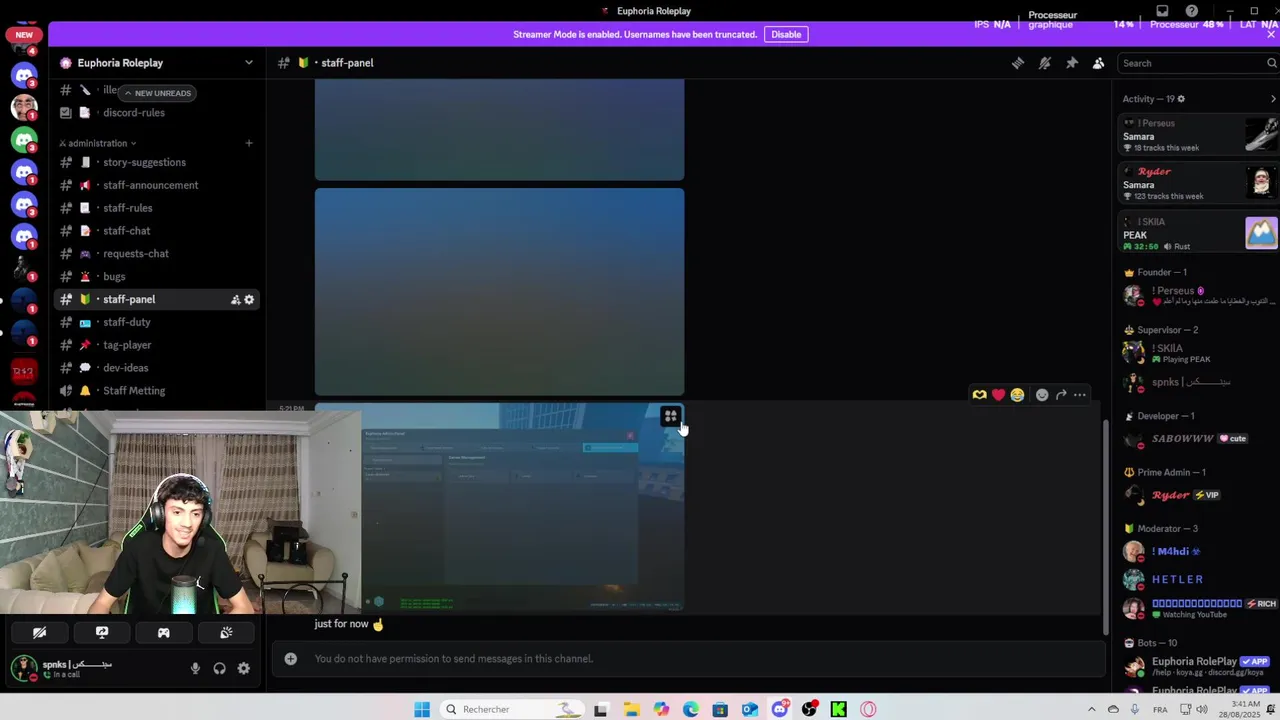Open the Discord help icon
This screenshot has height=720, width=1280.
coord(1191,11)
